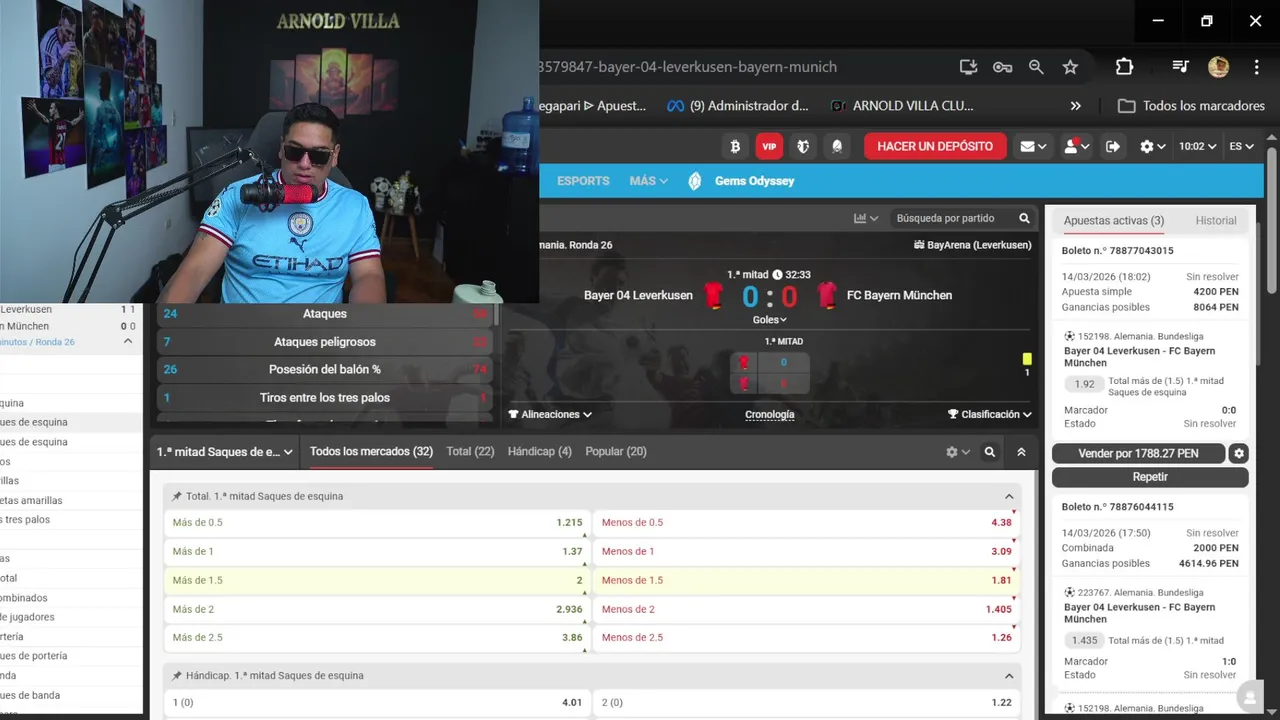1280x720 pixels.
Task: Select the Hándicap (4) tab
Action: 540,452
